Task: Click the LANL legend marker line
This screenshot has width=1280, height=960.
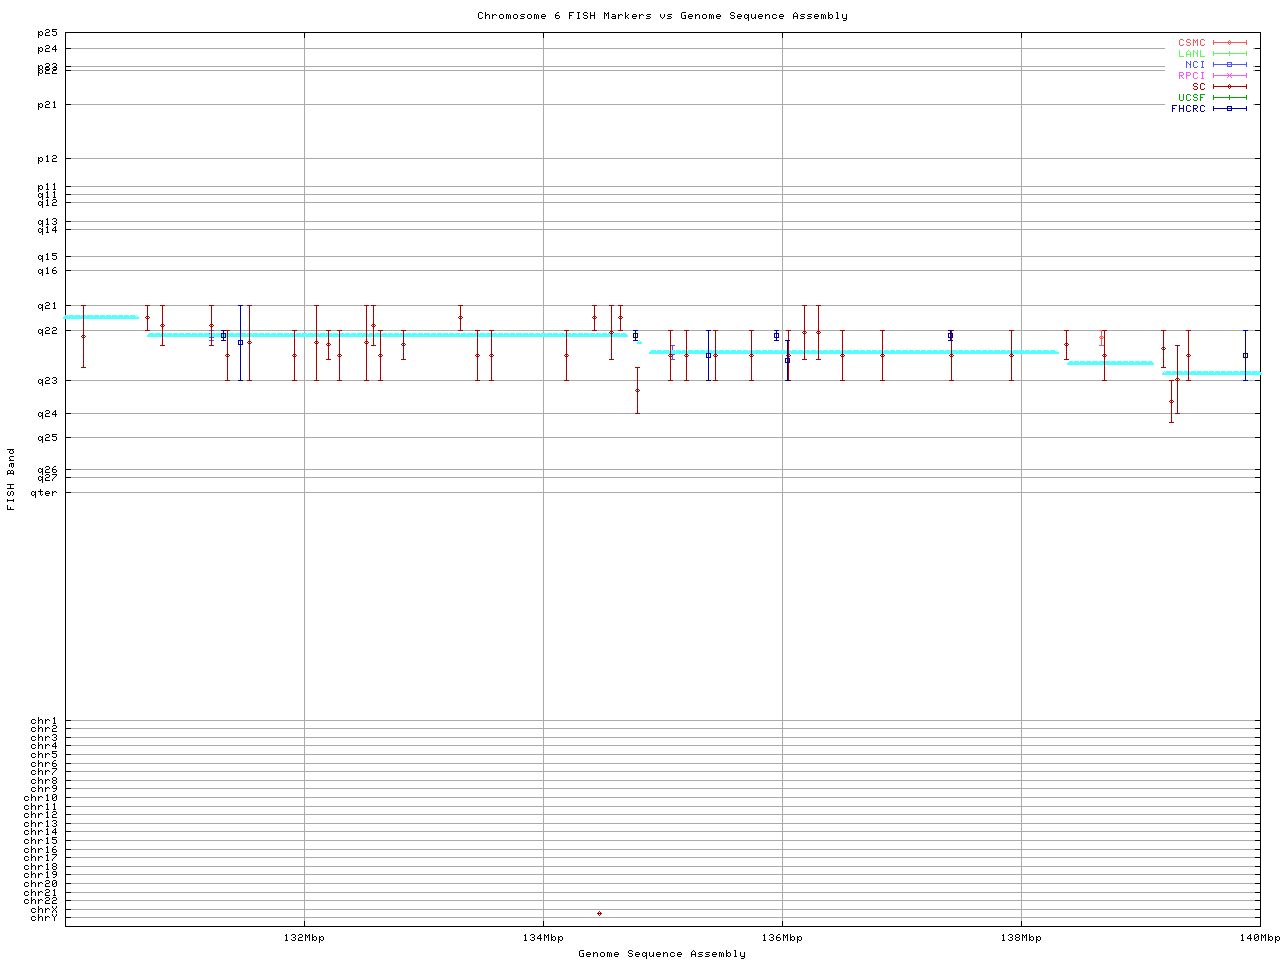Action: click(x=1229, y=54)
